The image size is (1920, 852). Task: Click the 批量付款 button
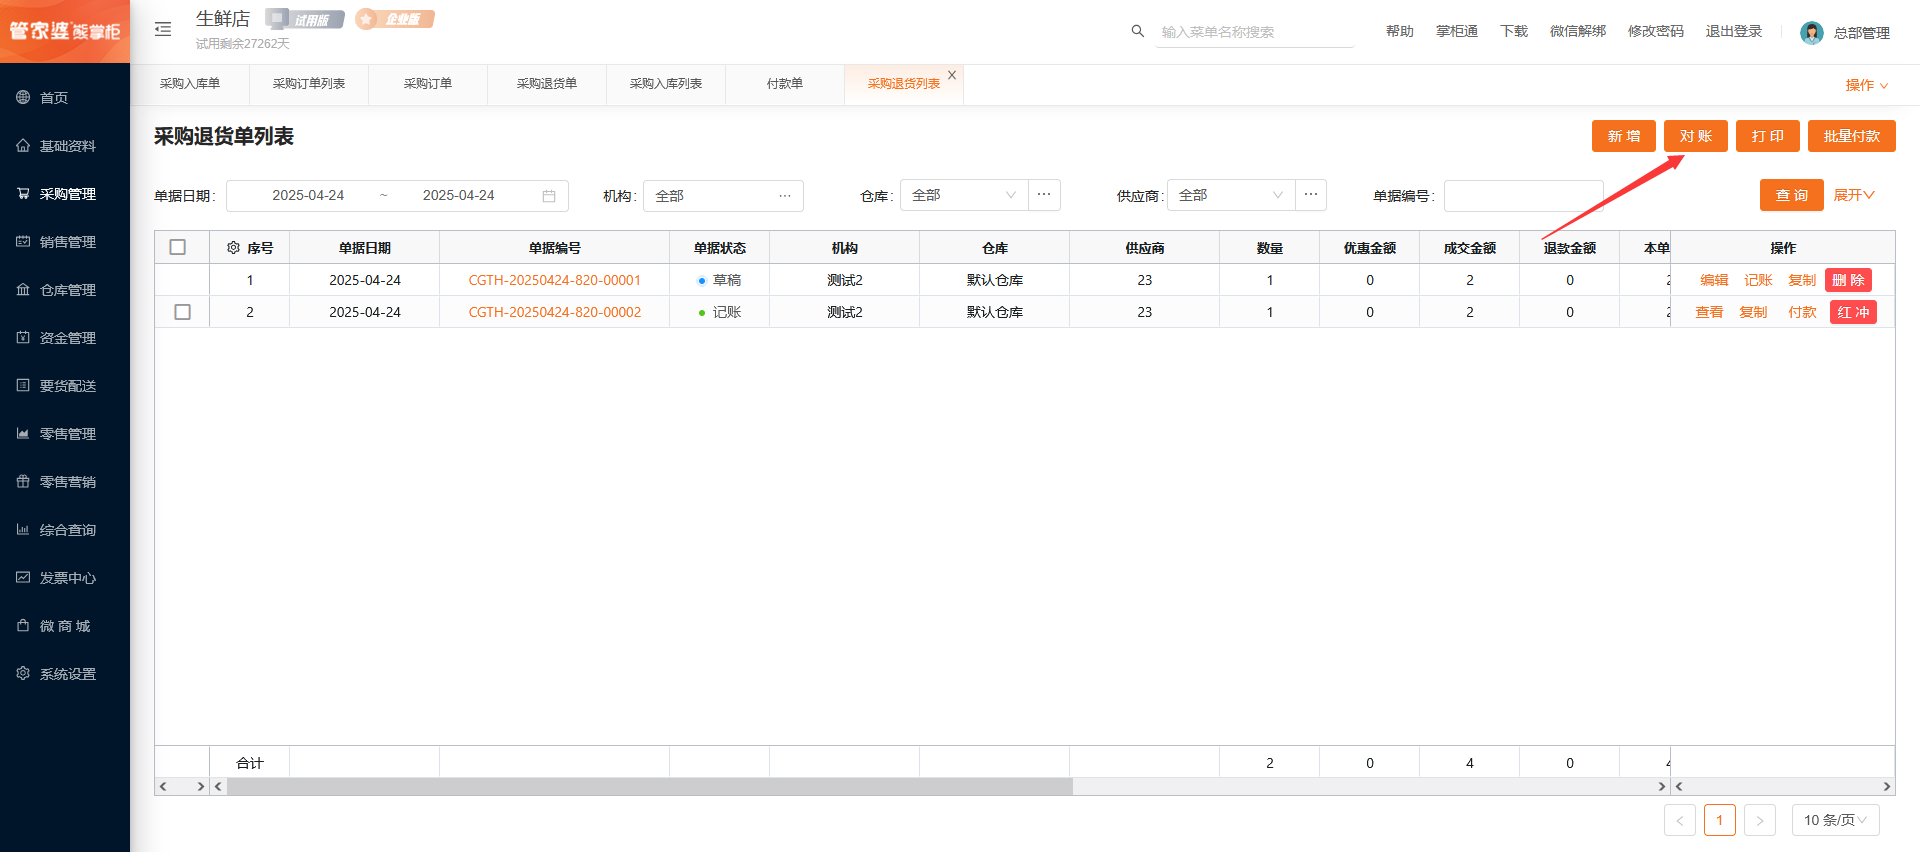1852,136
